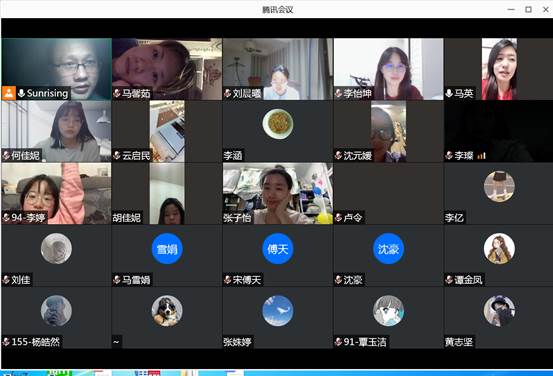
Task: Click Sunrising's microphone icon
Action: [22, 93]
